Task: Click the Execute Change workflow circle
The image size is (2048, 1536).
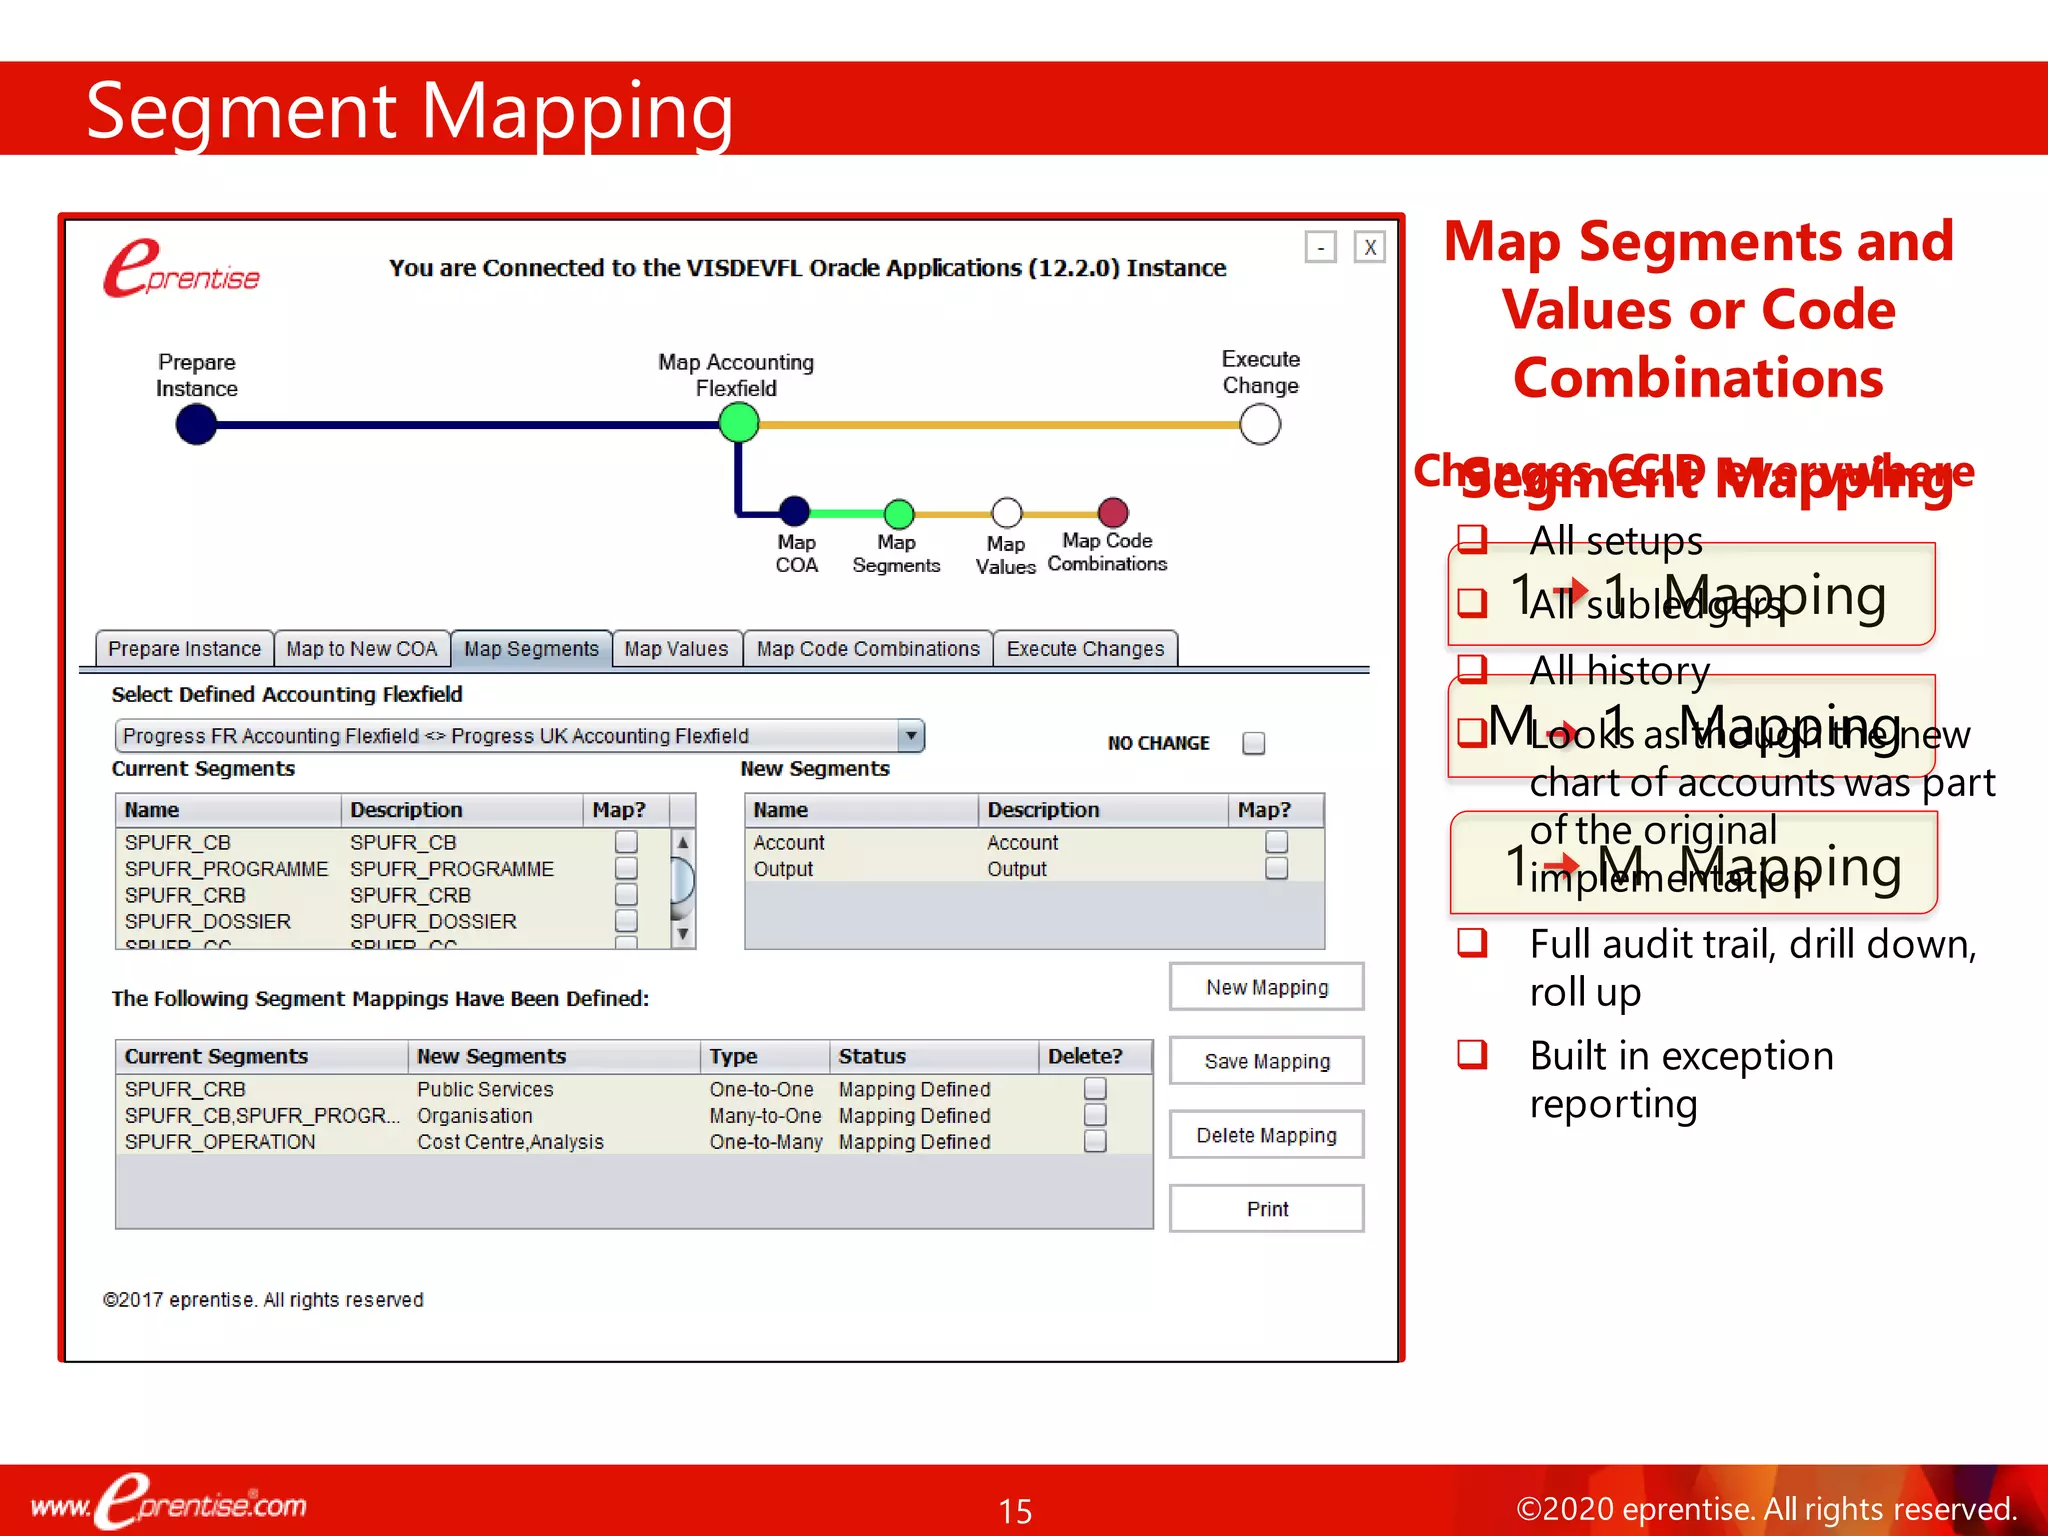Action: click(x=1259, y=424)
